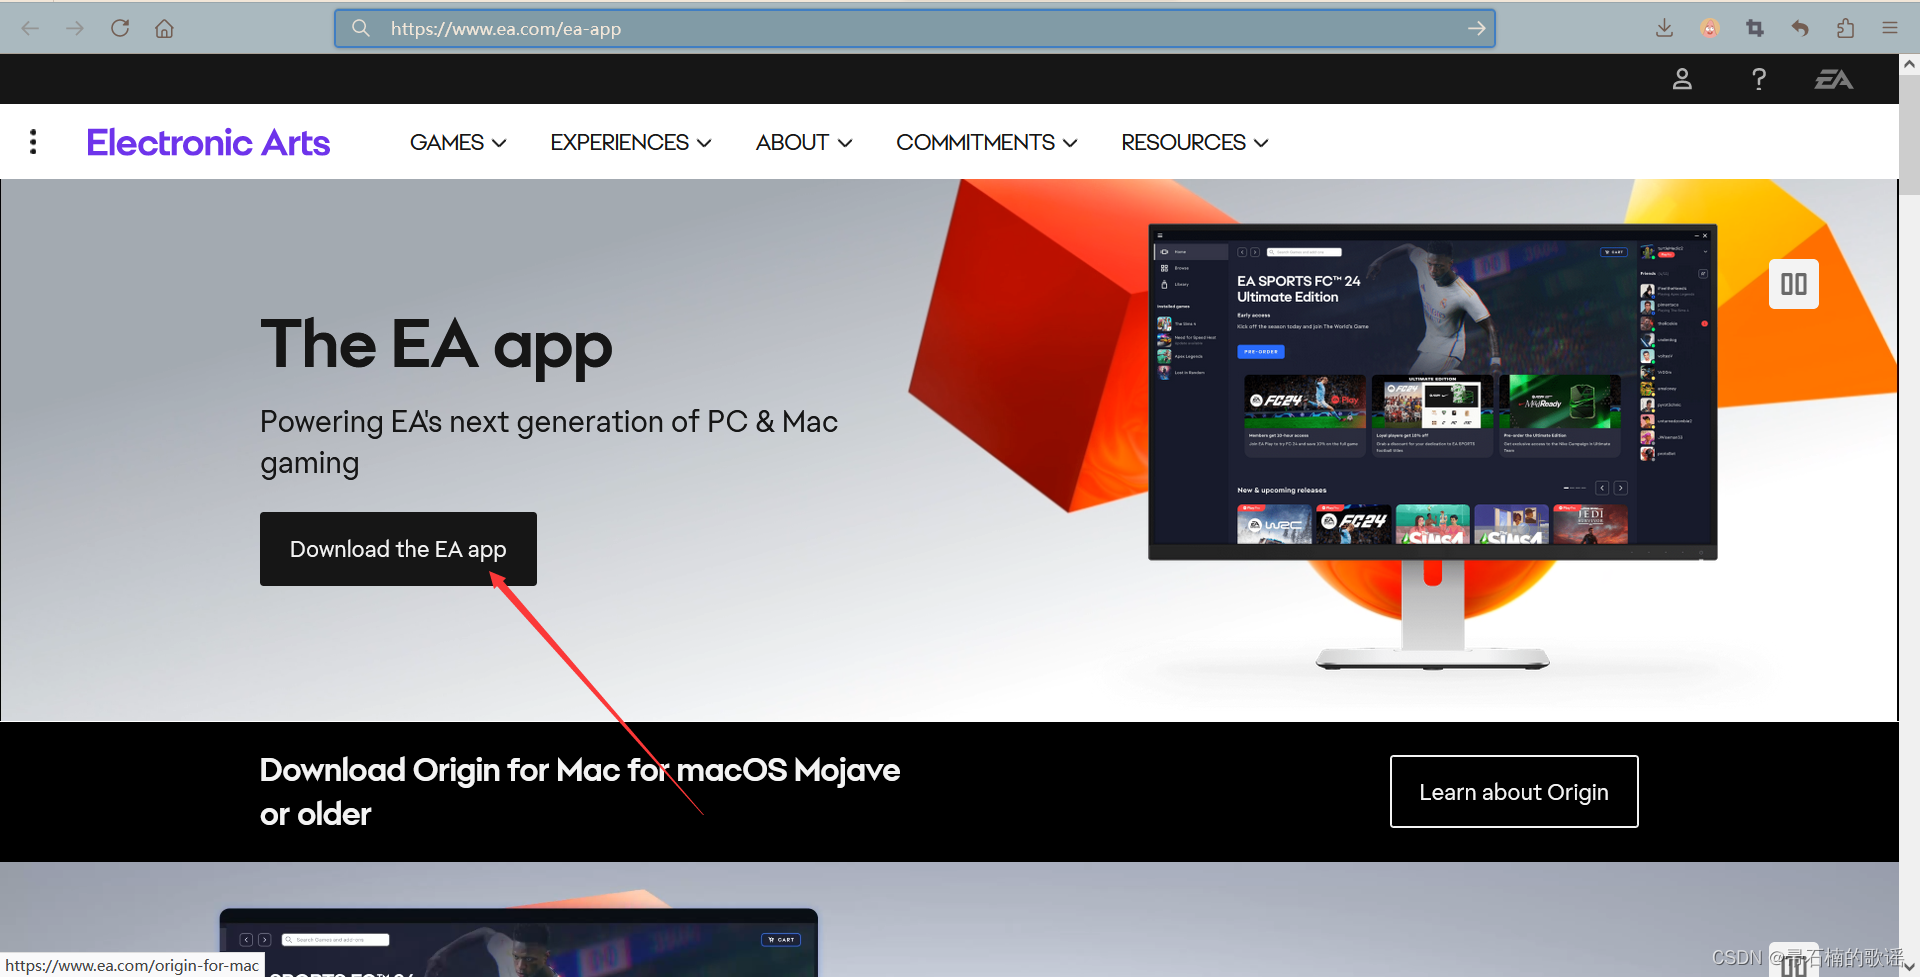
Task: Click 'Powering EA's next generation' subtitle
Action: (549, 442)
